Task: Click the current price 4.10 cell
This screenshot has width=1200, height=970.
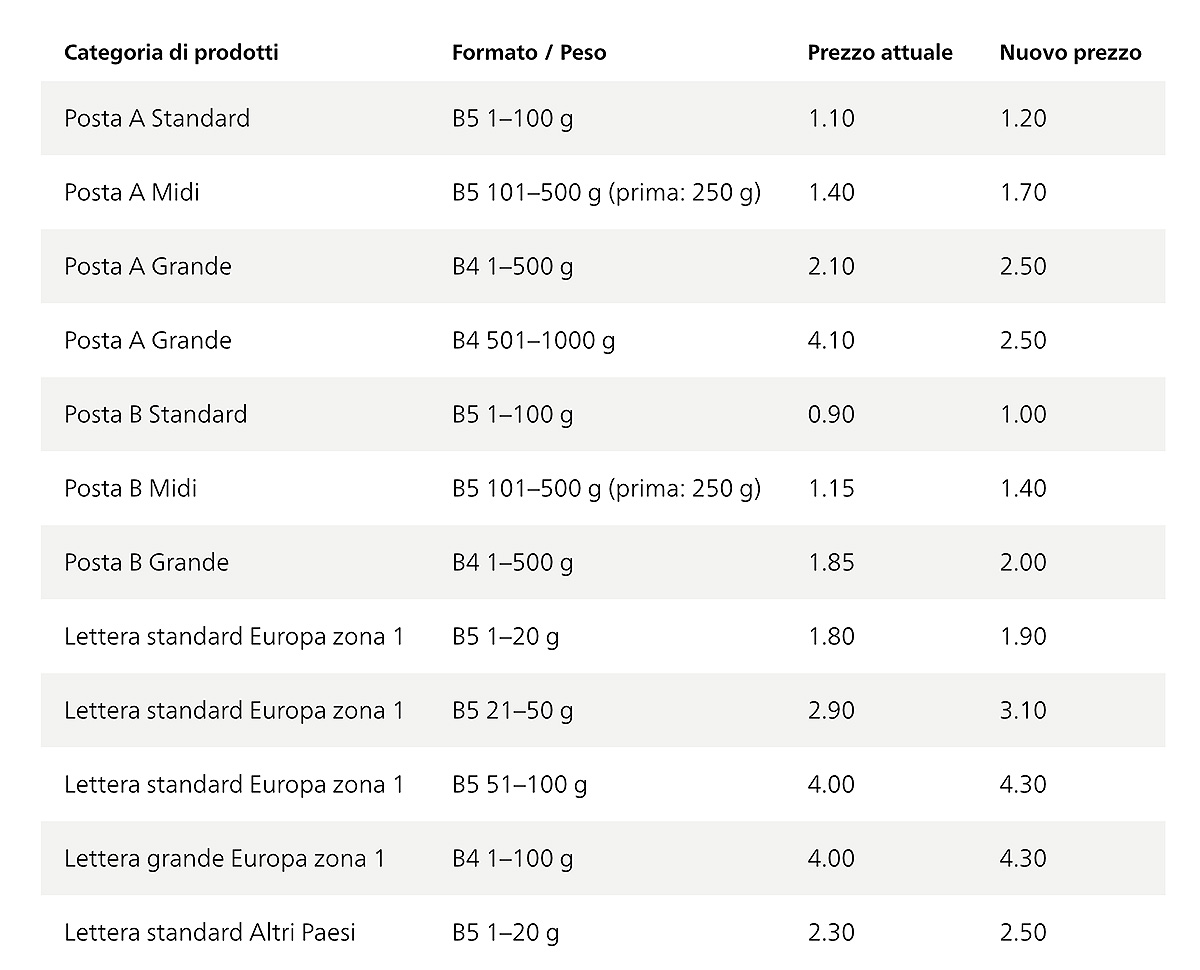Action: (831, 341)
